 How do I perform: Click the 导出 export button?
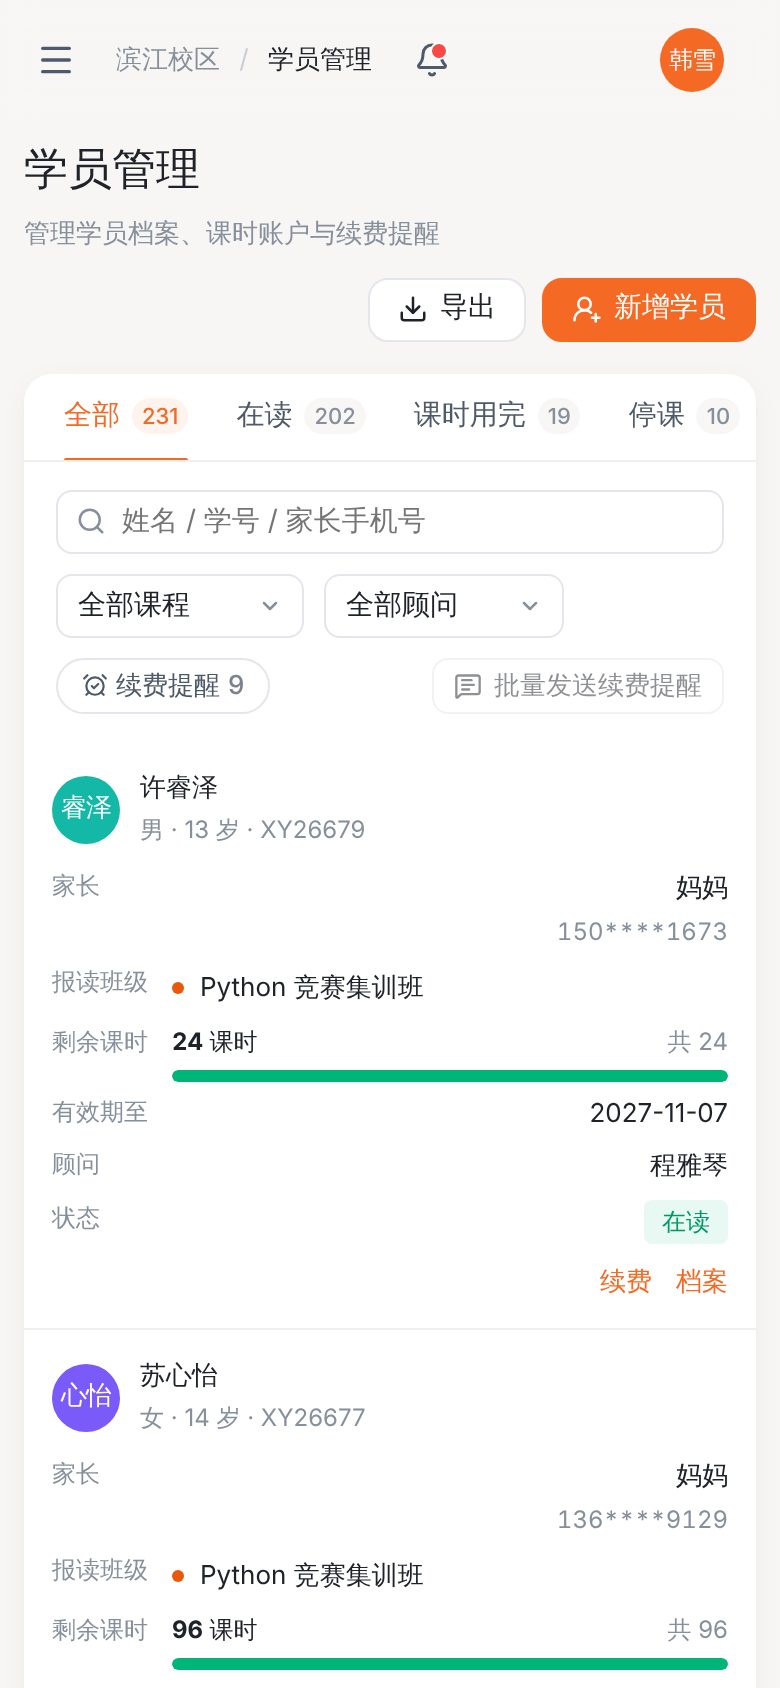pyautogui.click(x=447, y=310)
